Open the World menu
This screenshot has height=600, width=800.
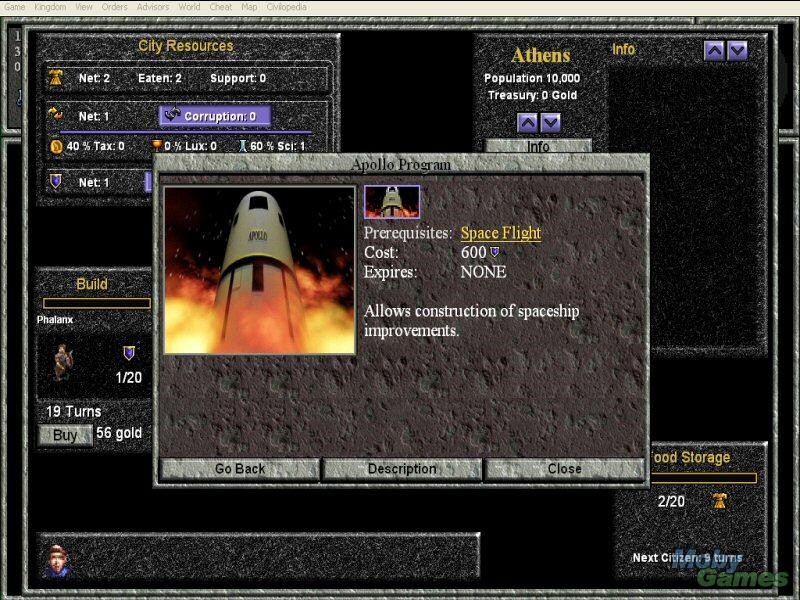[x=189, y=7]
